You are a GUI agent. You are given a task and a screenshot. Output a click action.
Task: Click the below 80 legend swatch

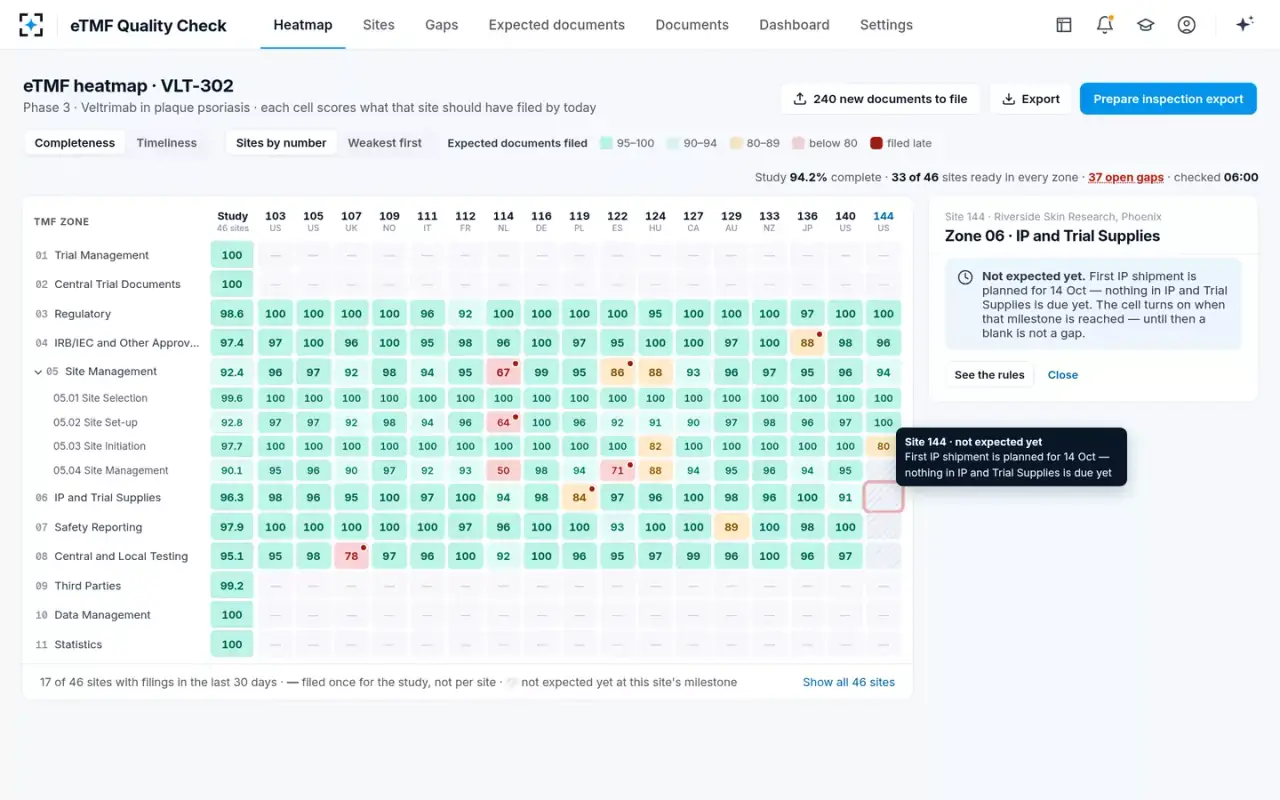(798, 143)
